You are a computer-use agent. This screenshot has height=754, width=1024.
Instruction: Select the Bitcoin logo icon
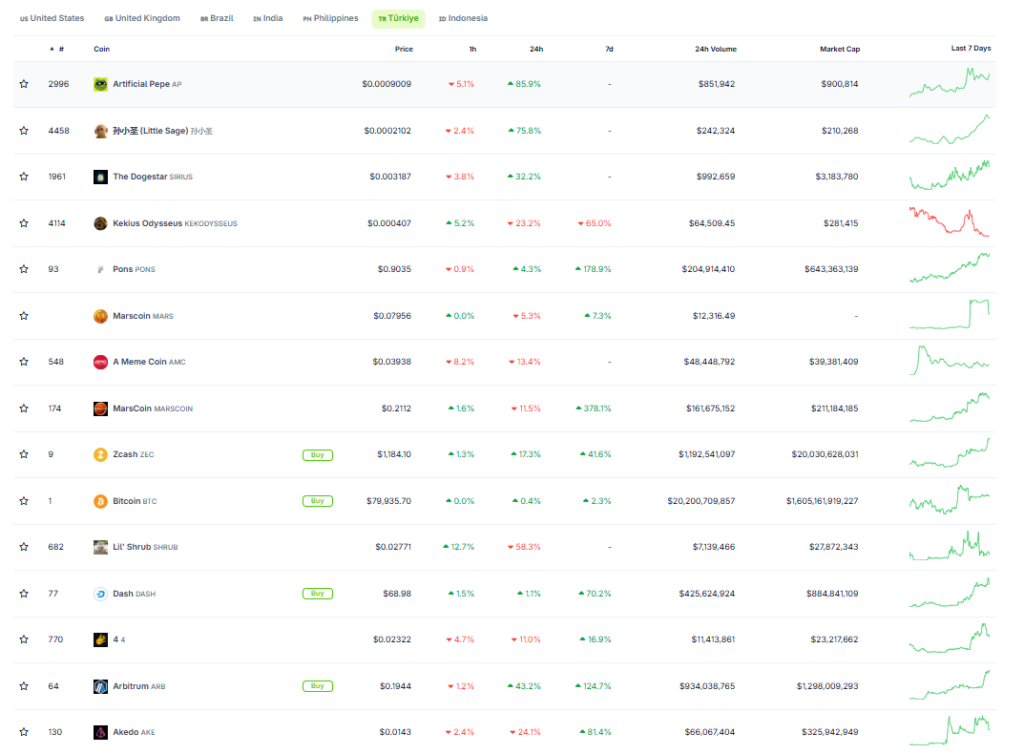pyautogui.click(x=101, y=501)
